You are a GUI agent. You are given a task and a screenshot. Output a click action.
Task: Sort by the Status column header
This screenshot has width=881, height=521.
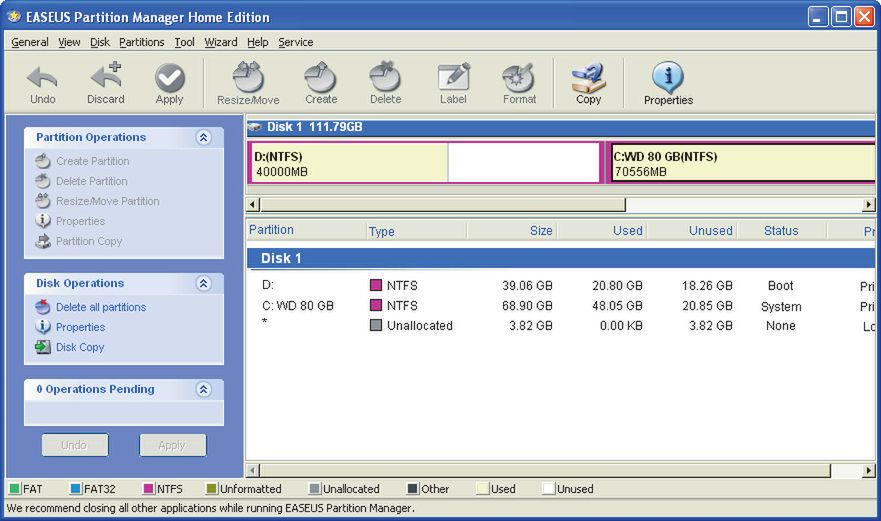782,230
